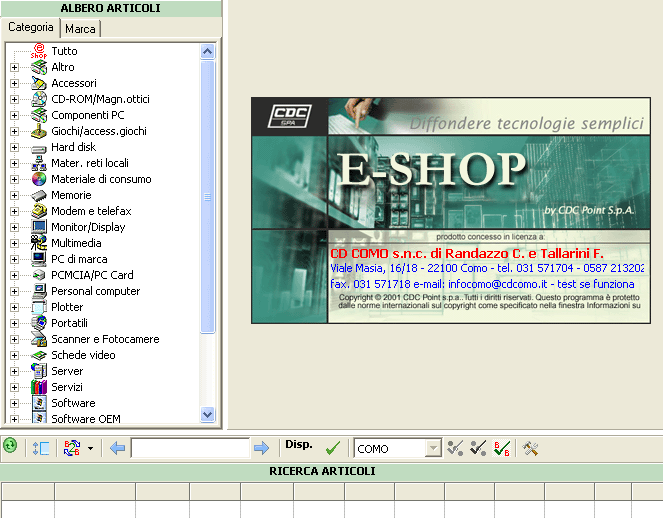Click the Hard disk drive icon
The width and height of the screenshot is (663, 518).
[x=39, y=148]
